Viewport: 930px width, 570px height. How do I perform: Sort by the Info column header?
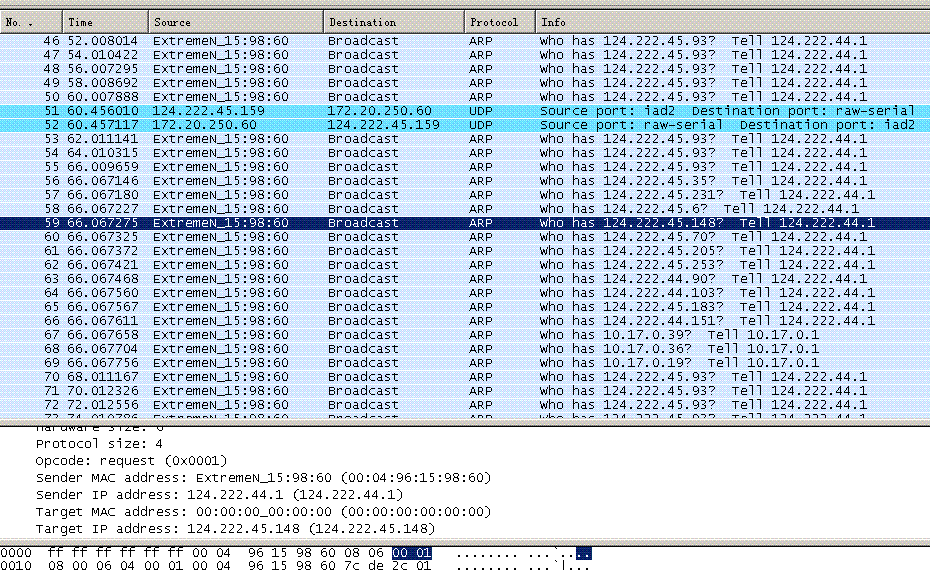pos(730,21)
